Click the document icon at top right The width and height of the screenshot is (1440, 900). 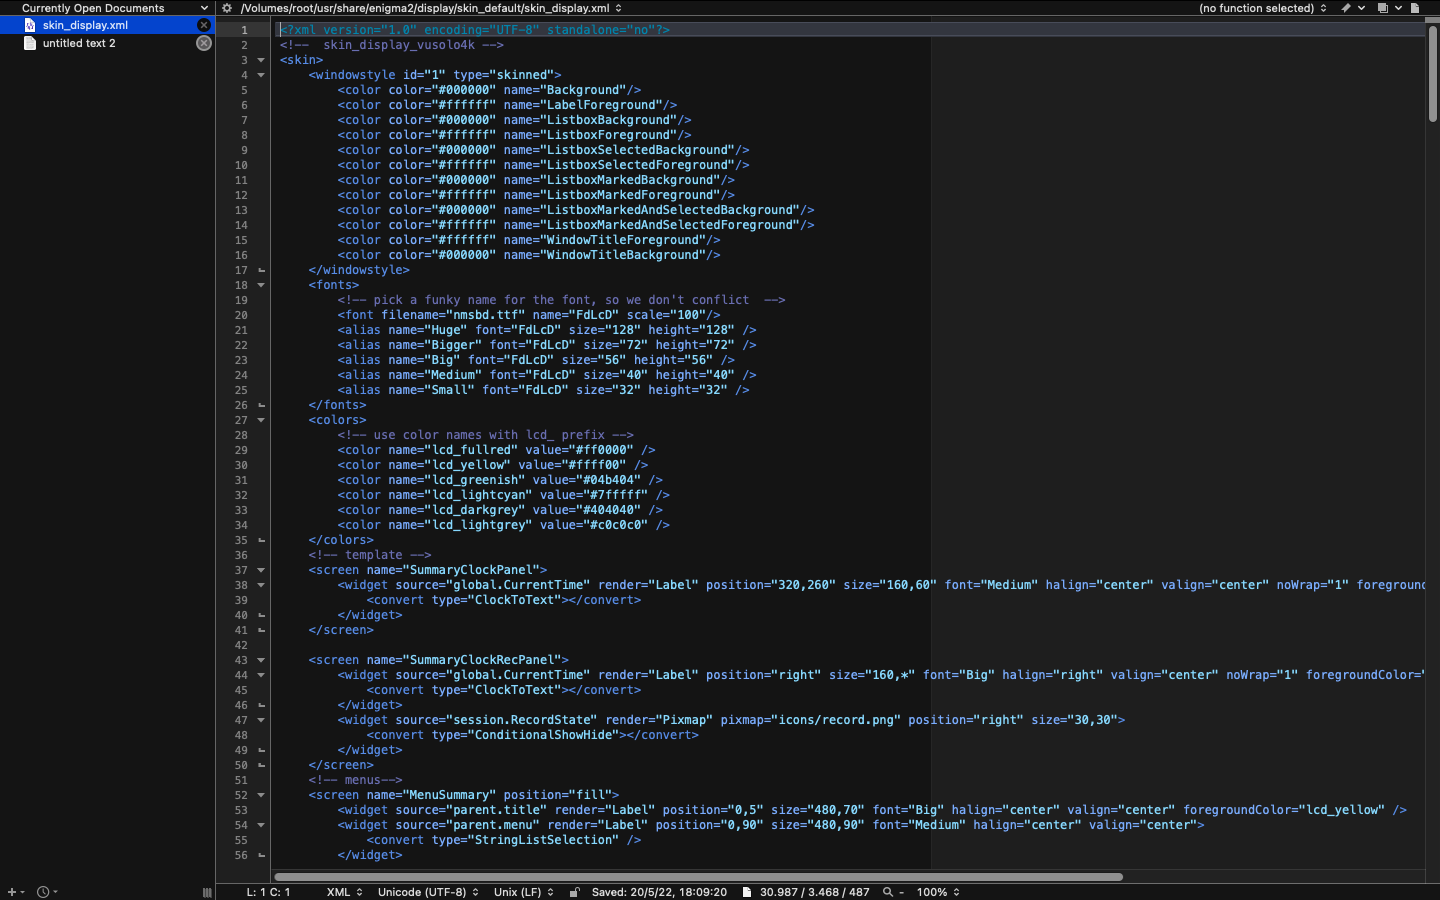pos(1415,8)
